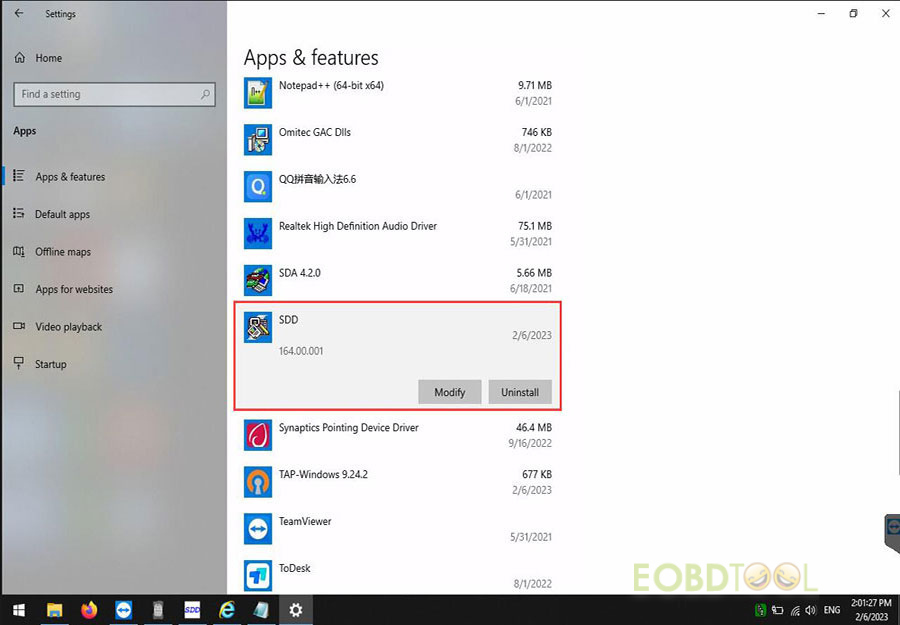
Task: Select SDA 4.2.0 entry name
Action: coord(300,273)
